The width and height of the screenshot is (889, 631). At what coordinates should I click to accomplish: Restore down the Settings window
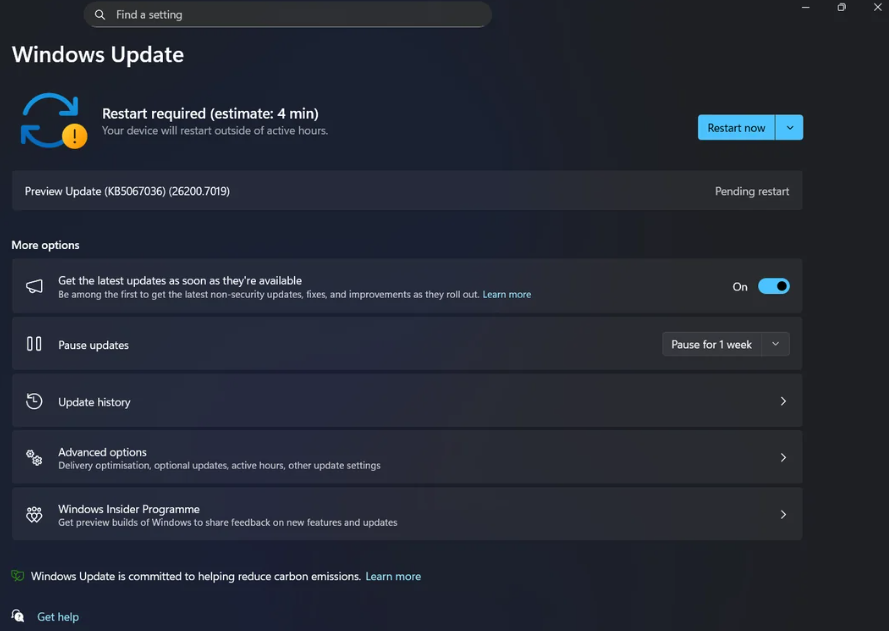point(841,7)
